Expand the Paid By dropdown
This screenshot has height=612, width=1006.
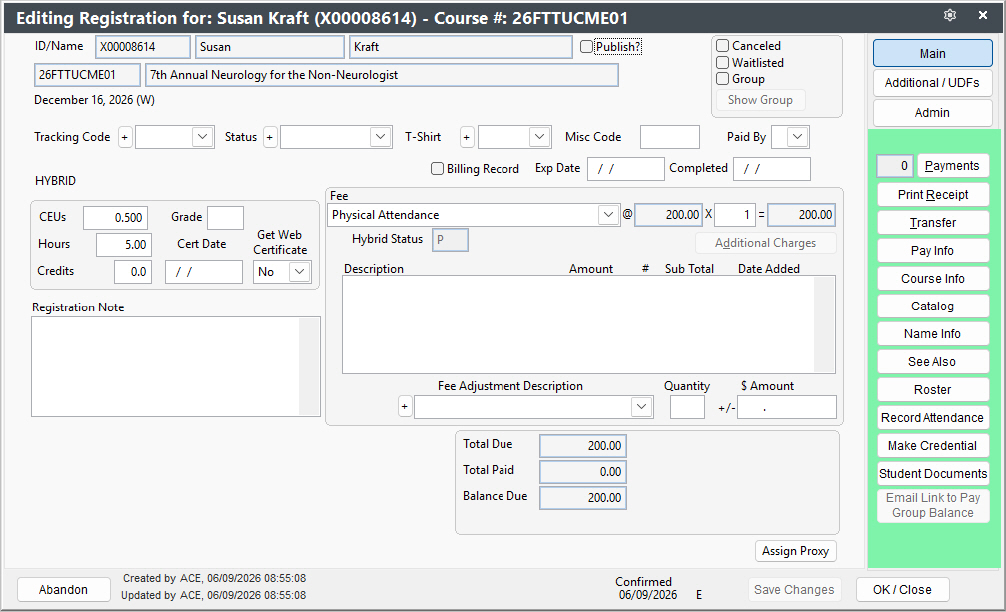pyautogui.click(x=797, y=137)
